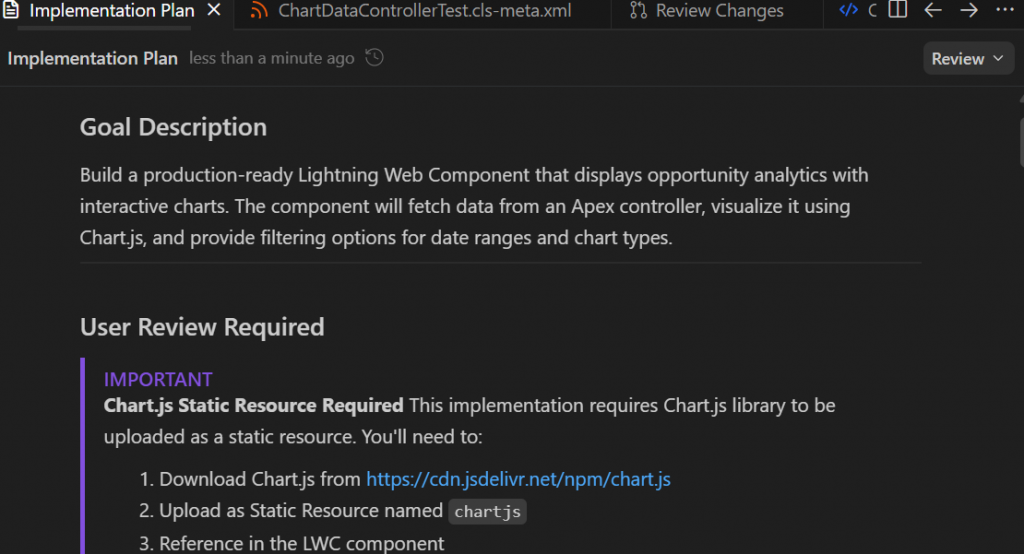This screenshot has height=554, width=1024.
Task: Select the Implementation Plan tab
Action: coord(111,11)
